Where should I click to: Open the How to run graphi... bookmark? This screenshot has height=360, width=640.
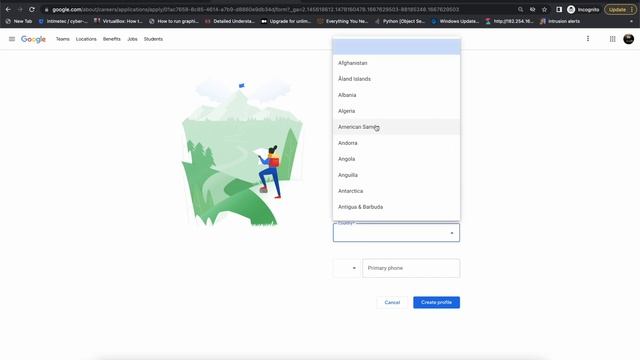[174, 21]
